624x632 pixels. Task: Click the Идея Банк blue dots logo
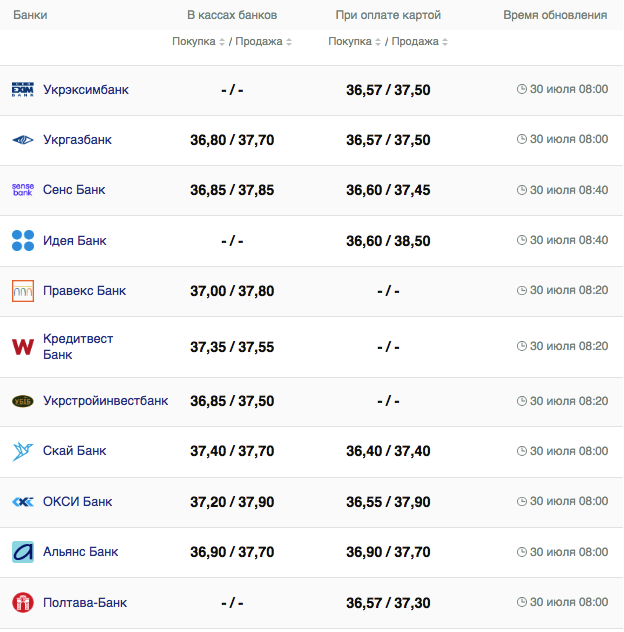pos(23,241)
